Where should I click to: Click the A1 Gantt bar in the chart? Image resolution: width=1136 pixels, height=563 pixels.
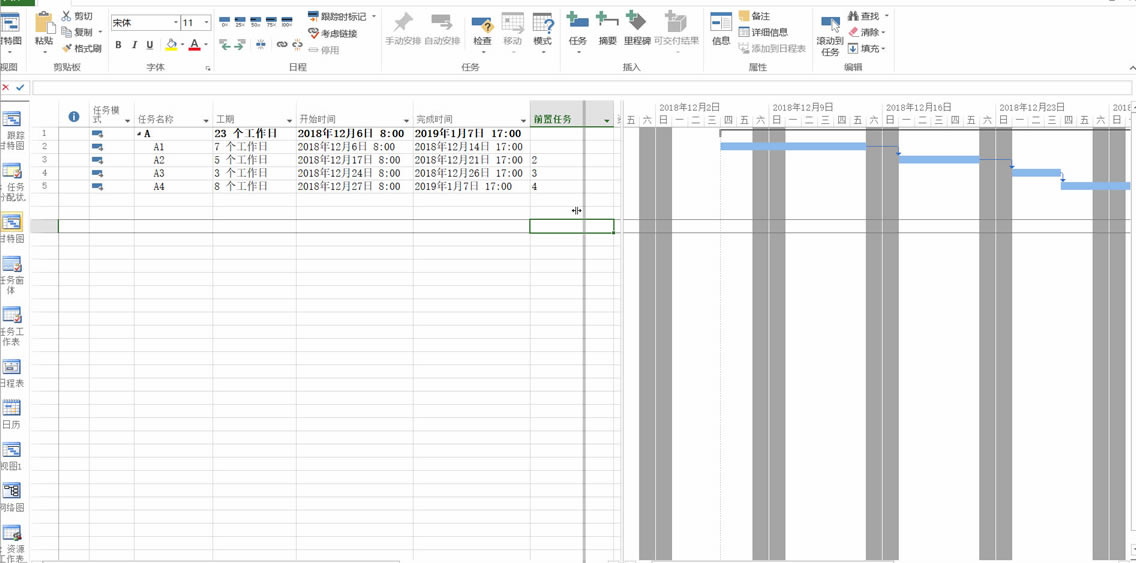(x=793, y=146)
